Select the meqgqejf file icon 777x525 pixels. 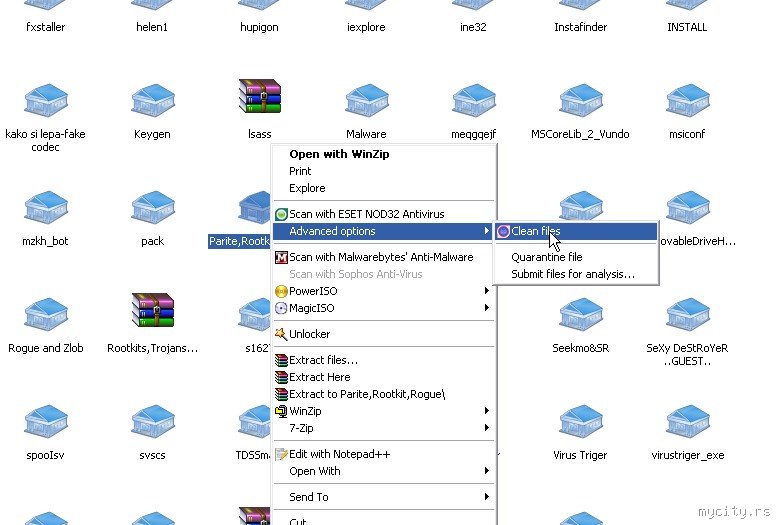pyautogui.click(x=474, y=100)
